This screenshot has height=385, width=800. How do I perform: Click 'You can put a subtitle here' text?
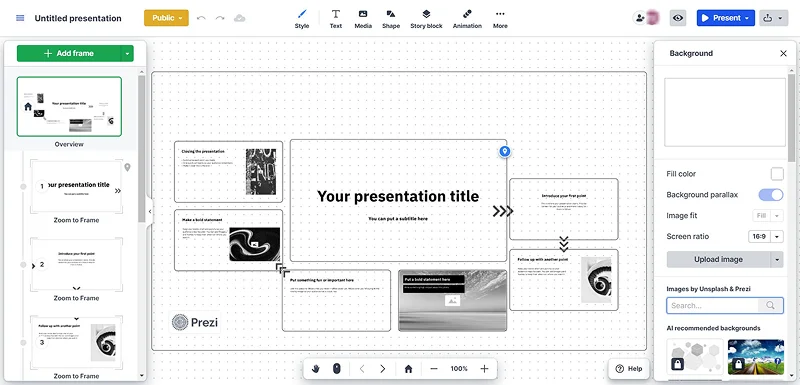click(x=398, y=218)
